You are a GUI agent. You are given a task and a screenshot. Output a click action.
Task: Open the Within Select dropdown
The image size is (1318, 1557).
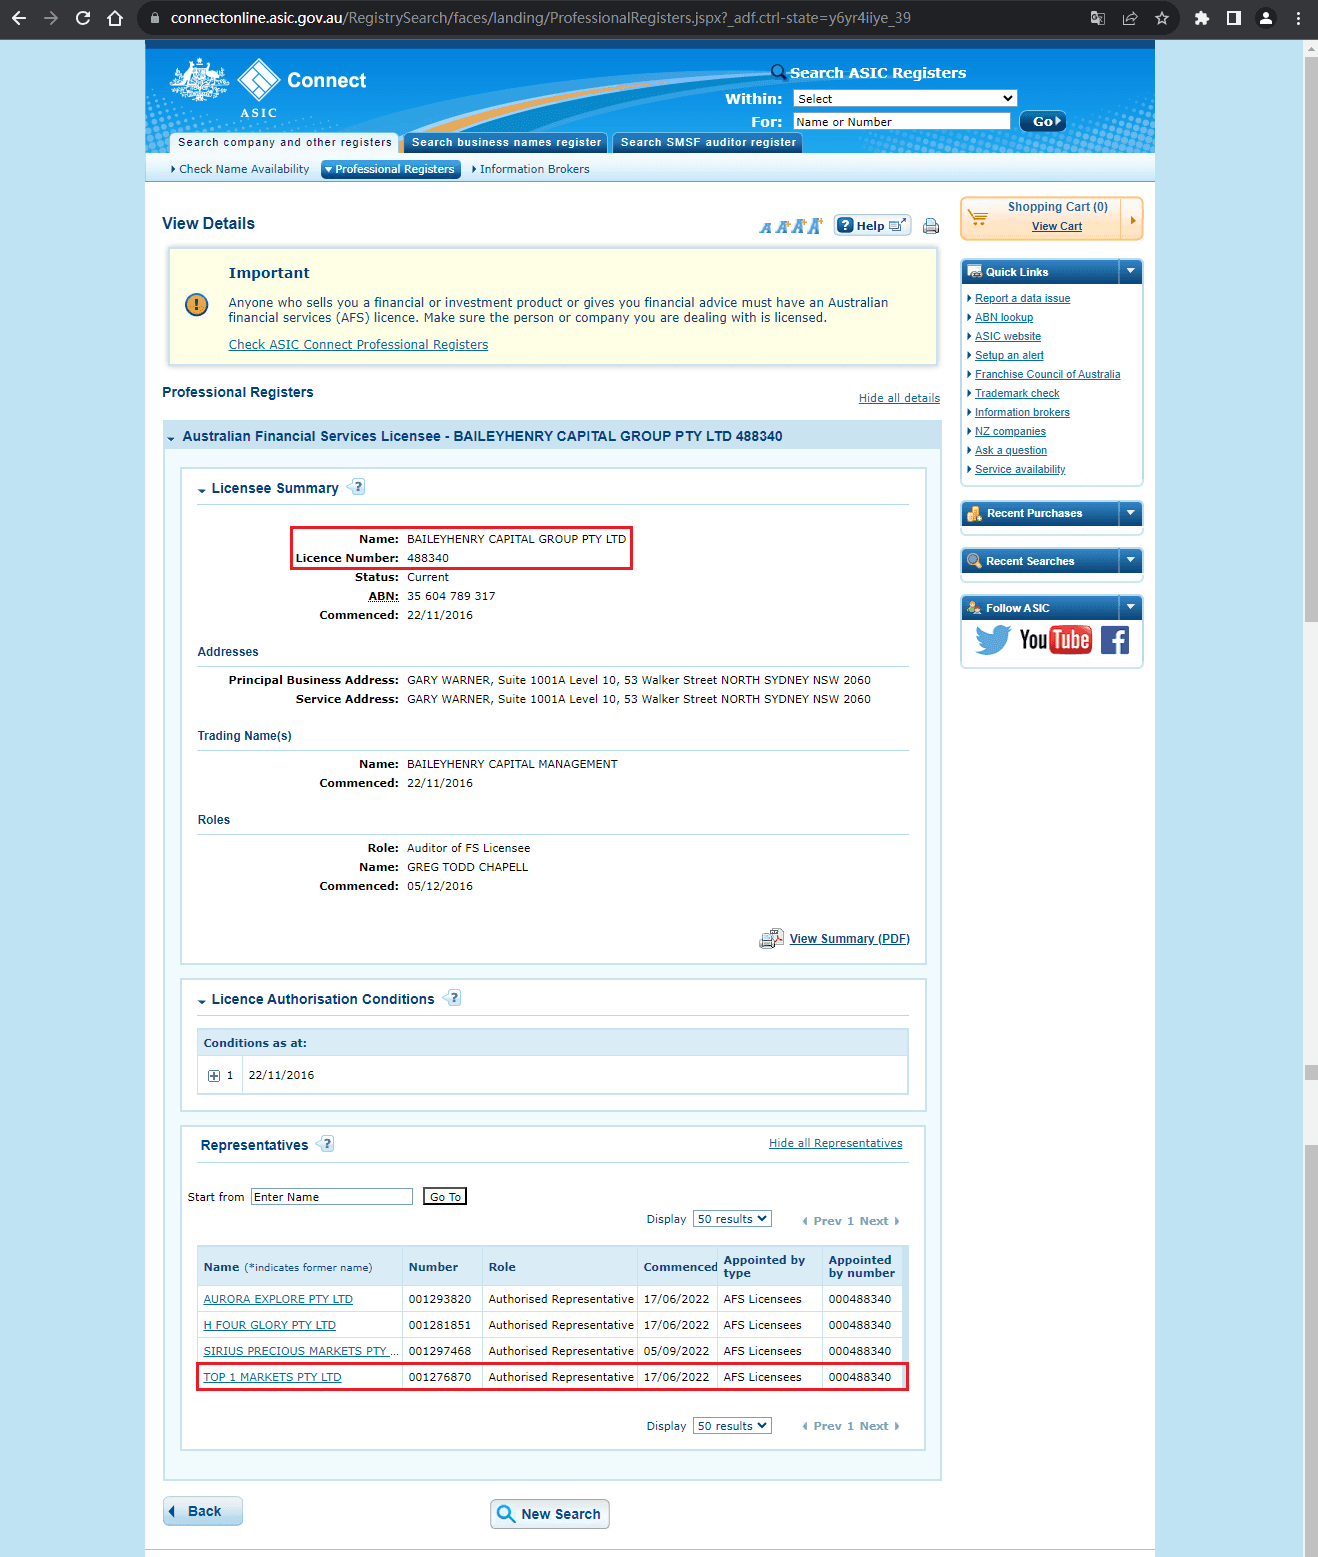(905, 98)
